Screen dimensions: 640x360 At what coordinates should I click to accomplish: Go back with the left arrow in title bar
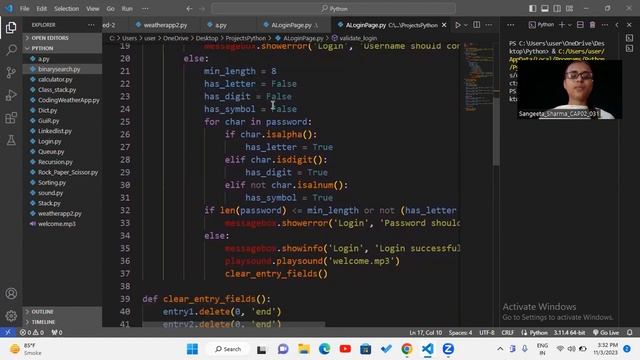[189, 8]
